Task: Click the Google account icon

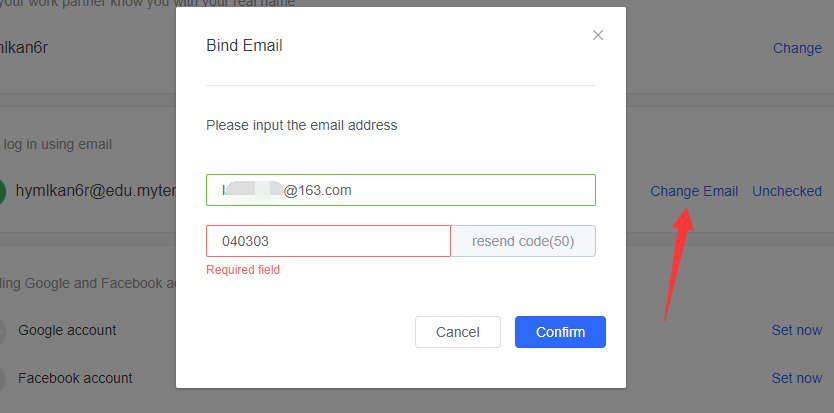Action: click(3, 331)
